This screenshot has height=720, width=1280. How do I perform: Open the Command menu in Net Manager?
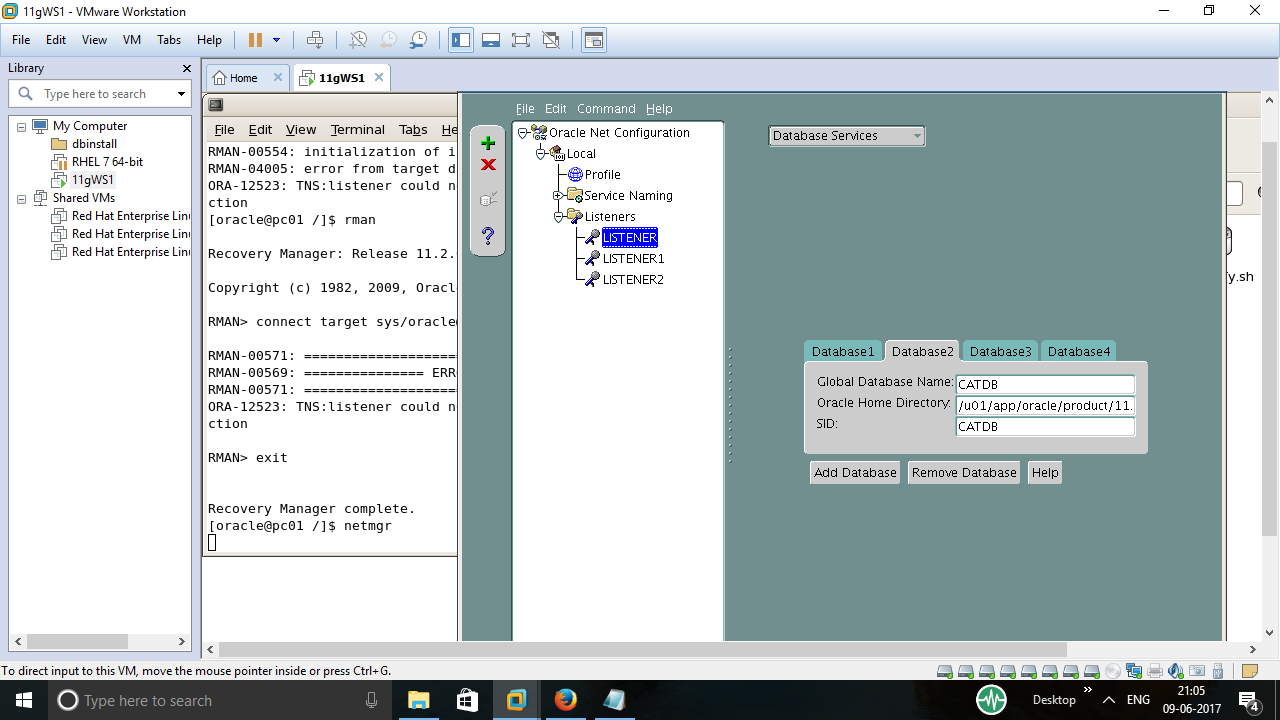606,109
